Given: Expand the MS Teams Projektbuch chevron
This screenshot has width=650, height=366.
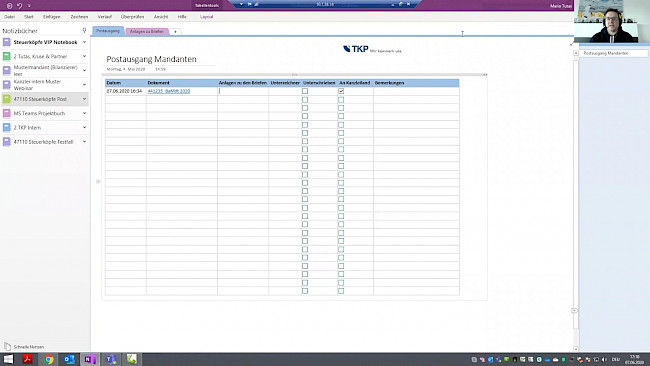Looking at the screenshot, I should [84, 113].
